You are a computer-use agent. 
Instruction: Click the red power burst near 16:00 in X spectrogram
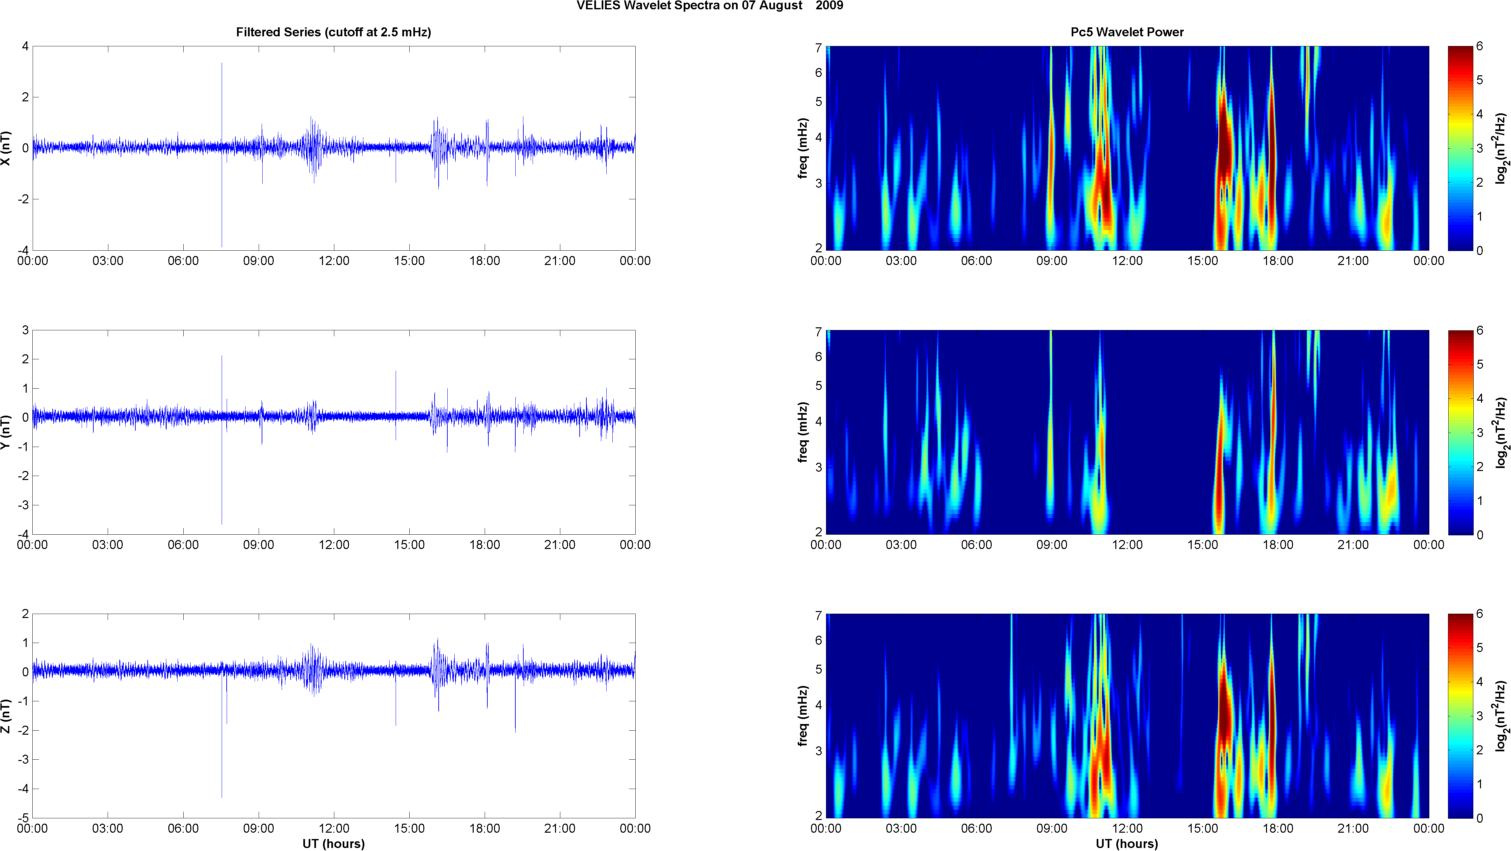pos(1225,145)
